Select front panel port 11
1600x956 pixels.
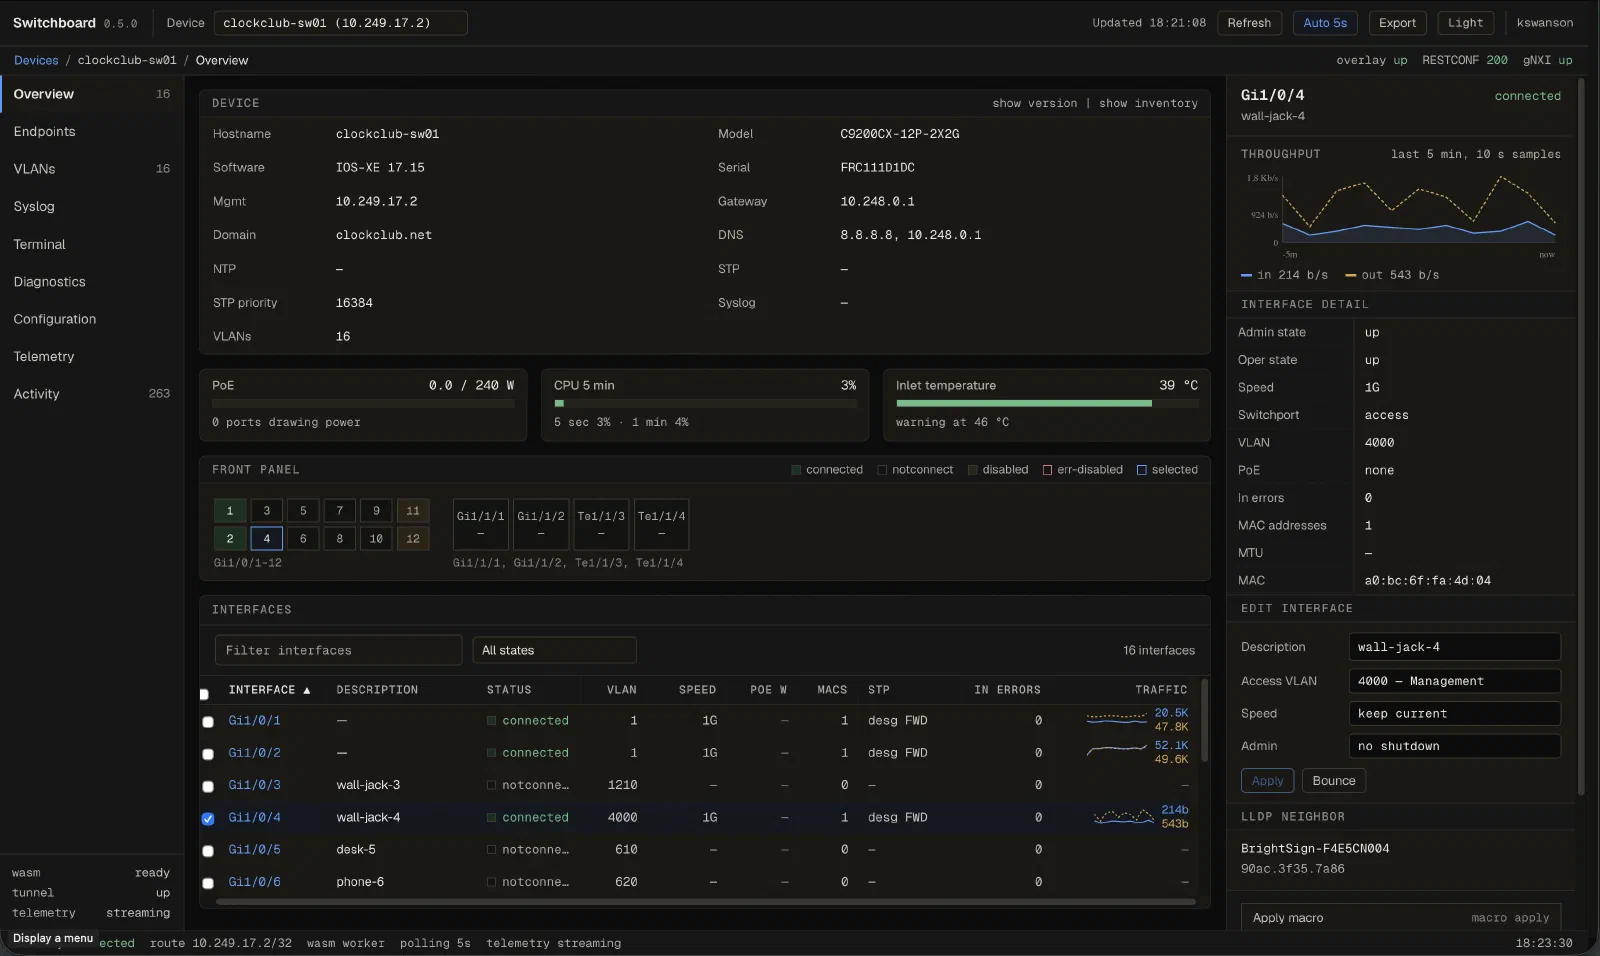point(413,511)
